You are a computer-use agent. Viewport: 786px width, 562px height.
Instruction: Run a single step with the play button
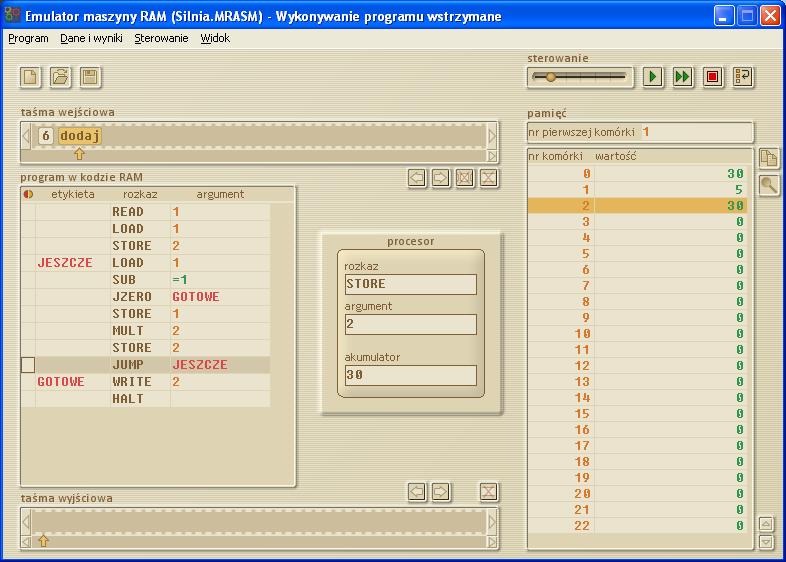coord(653,77)
